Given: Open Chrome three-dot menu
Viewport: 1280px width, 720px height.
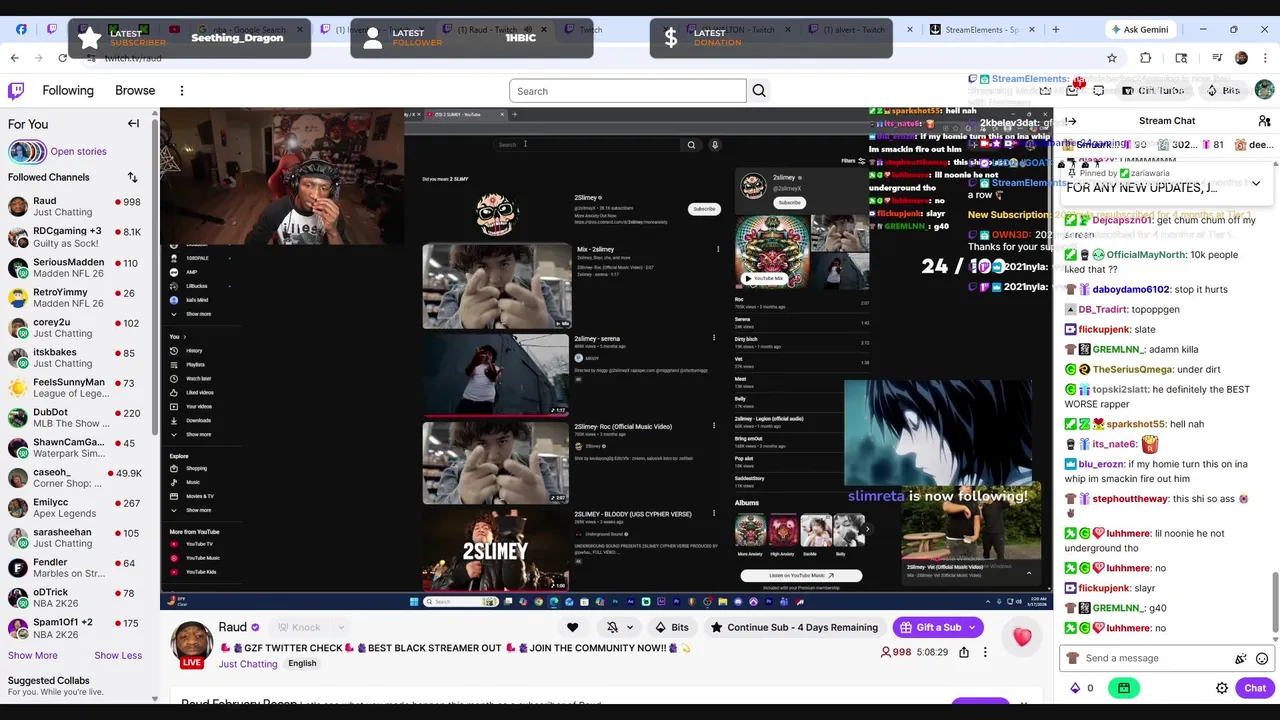Looking at the screenshot, I should pos(1264,58).
